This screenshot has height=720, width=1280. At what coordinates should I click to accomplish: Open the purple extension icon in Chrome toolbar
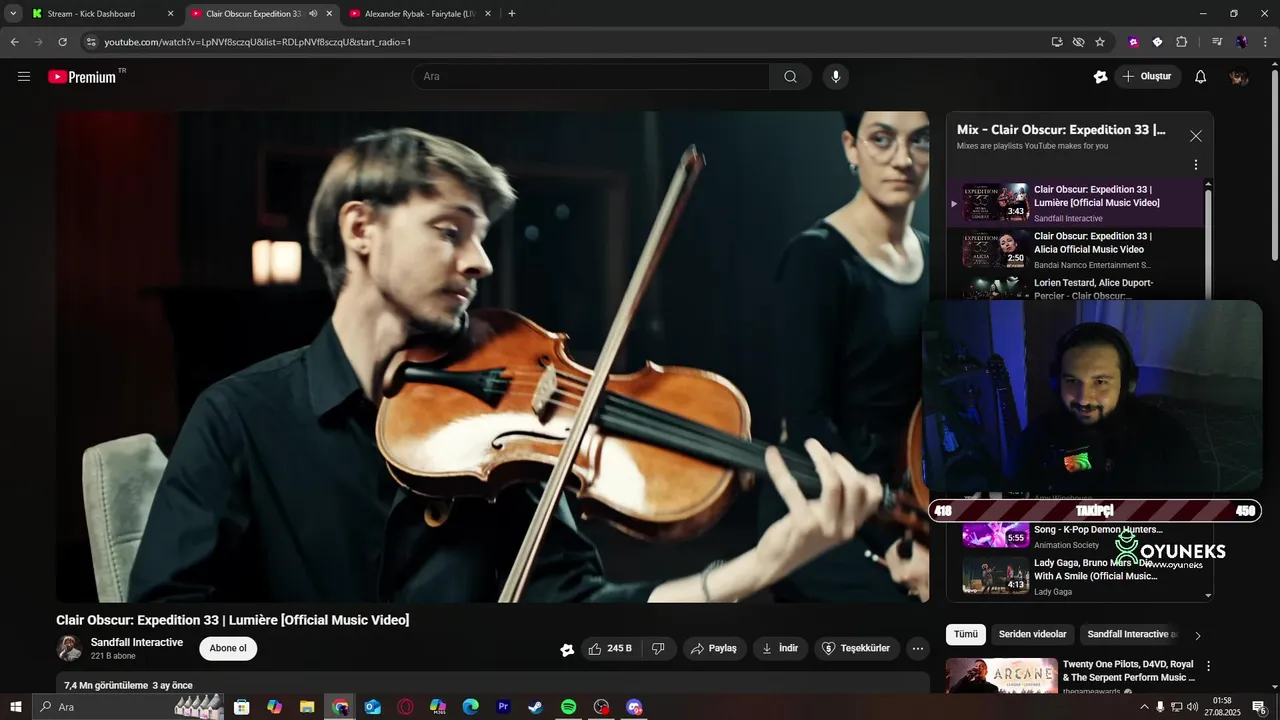pos(1133,42)
